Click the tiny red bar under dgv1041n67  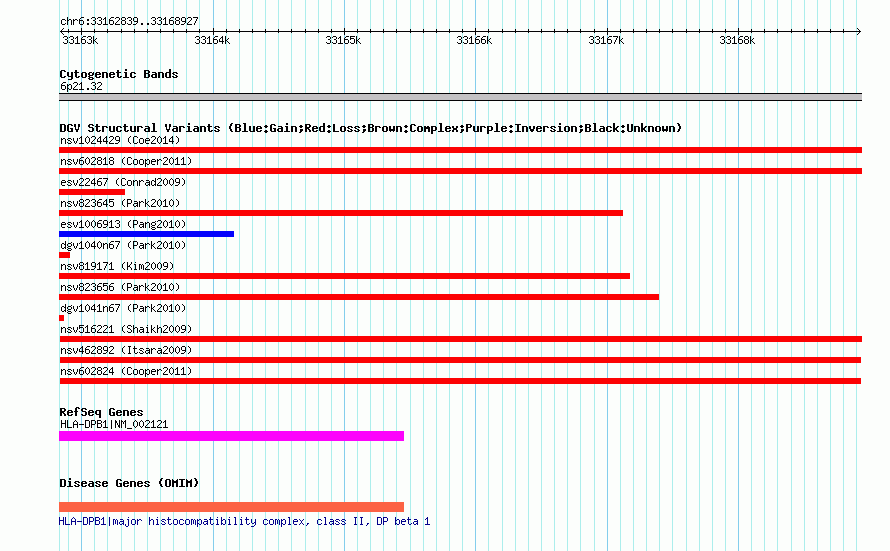[61, 318]
